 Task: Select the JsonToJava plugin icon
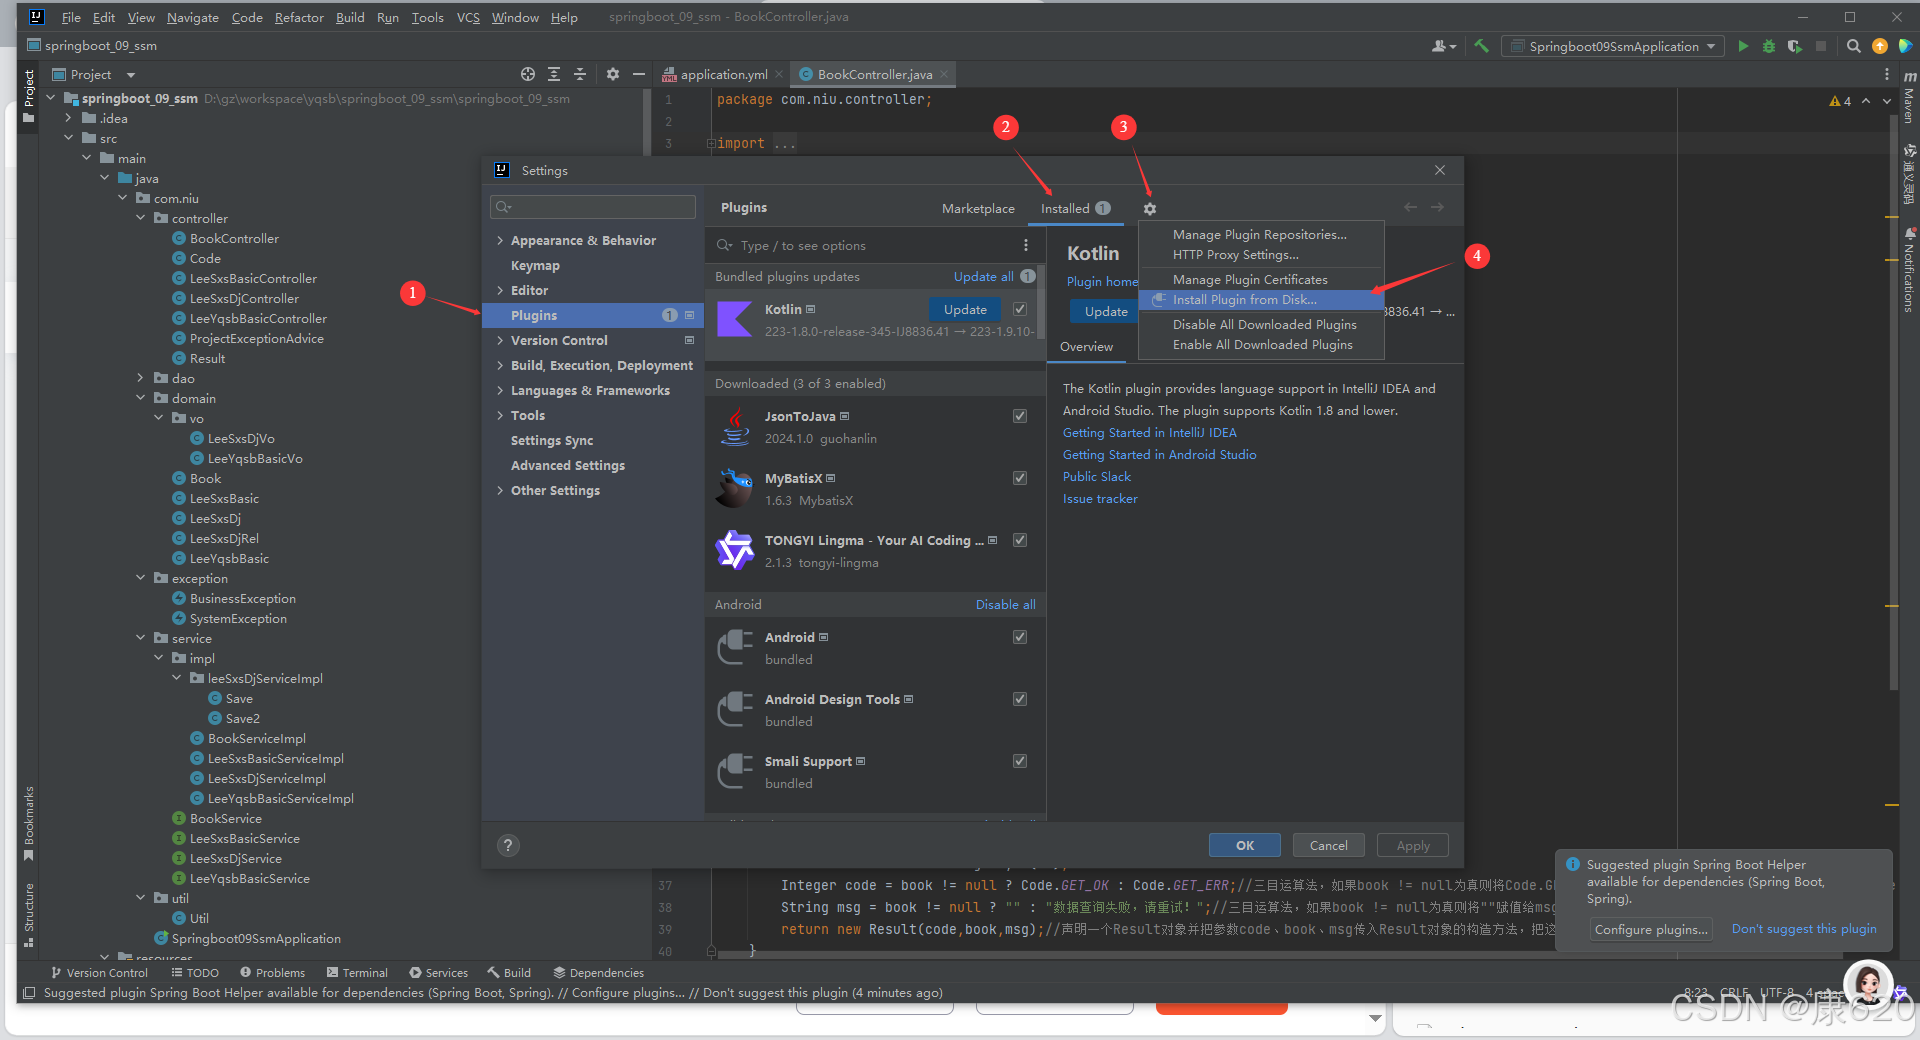(735, 427)
